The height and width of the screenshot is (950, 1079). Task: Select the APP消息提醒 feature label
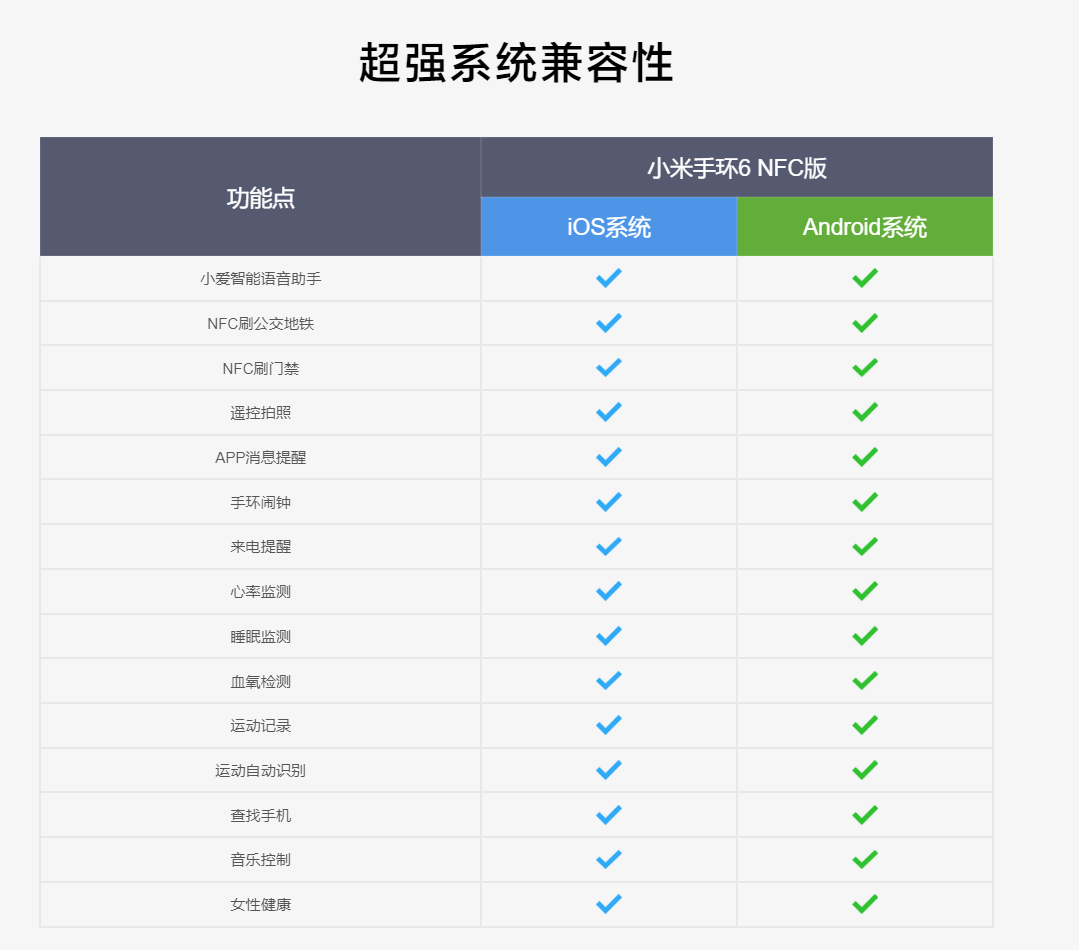click(x=260, y=457)
